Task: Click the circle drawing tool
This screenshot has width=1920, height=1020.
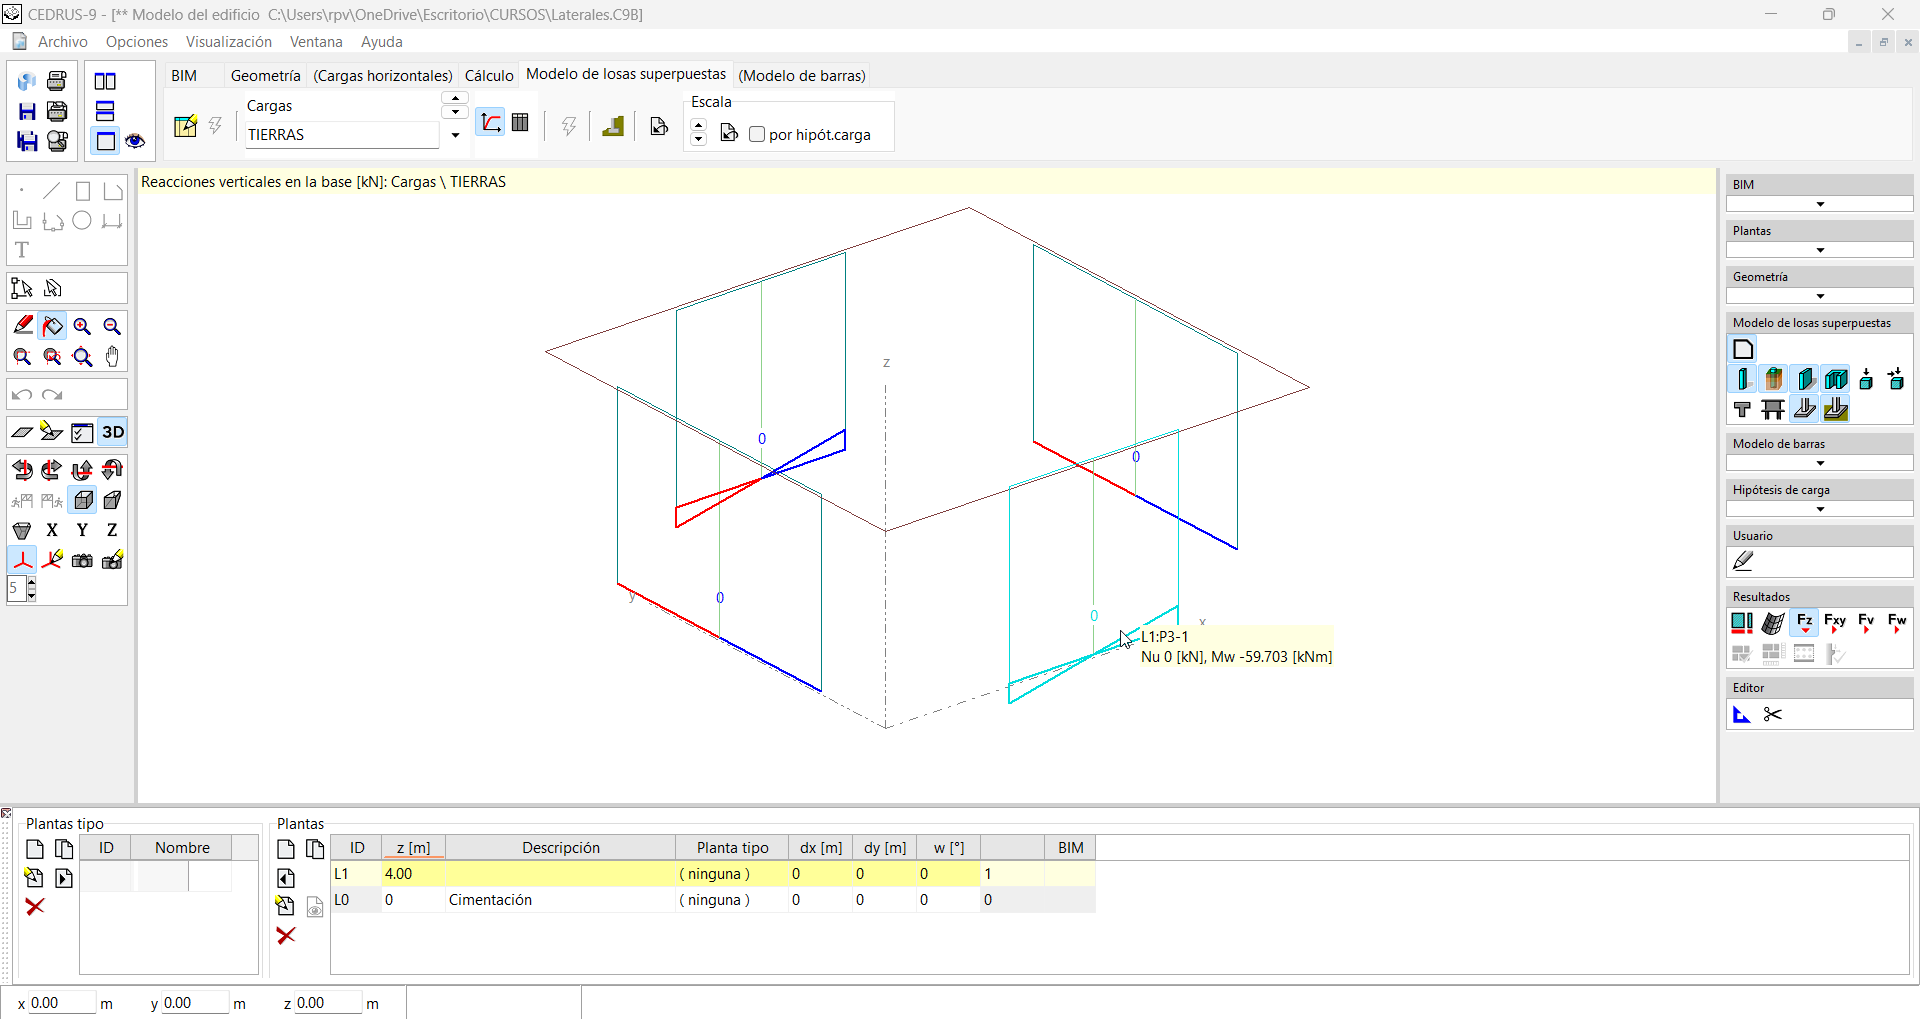Action: coord(82,221)
